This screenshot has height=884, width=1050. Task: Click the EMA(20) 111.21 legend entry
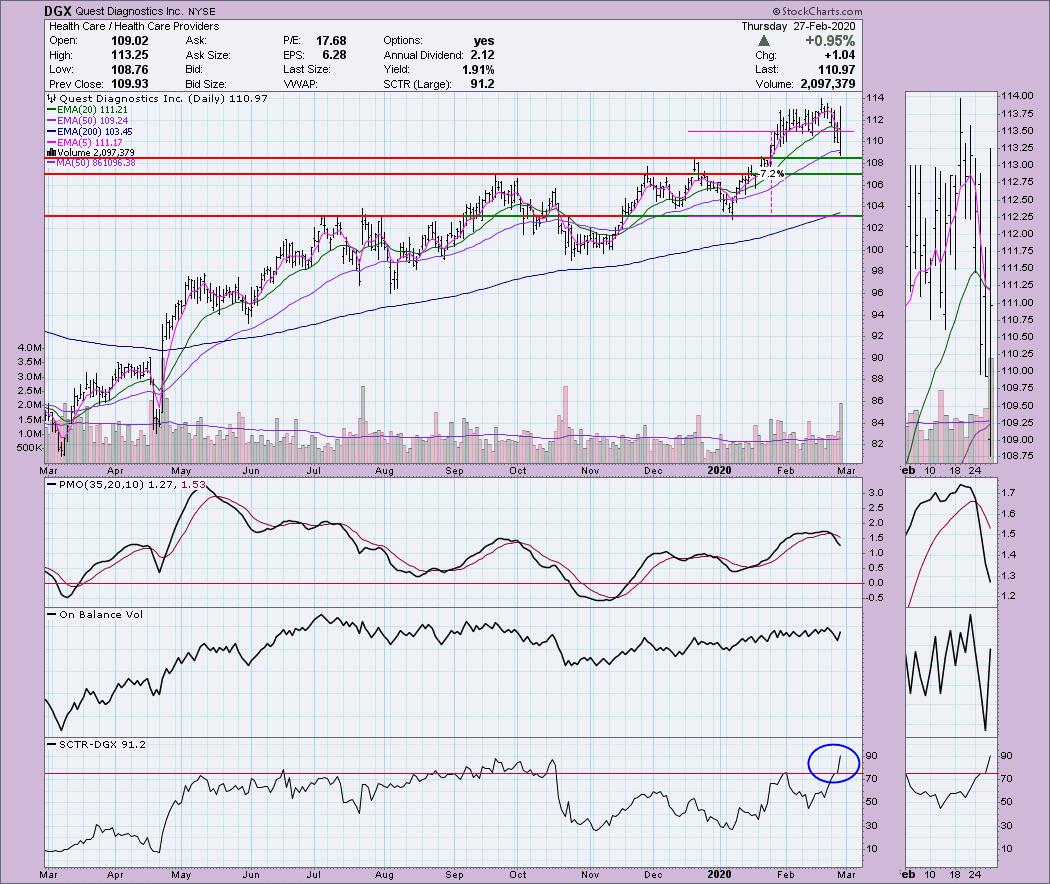point(87,109)
